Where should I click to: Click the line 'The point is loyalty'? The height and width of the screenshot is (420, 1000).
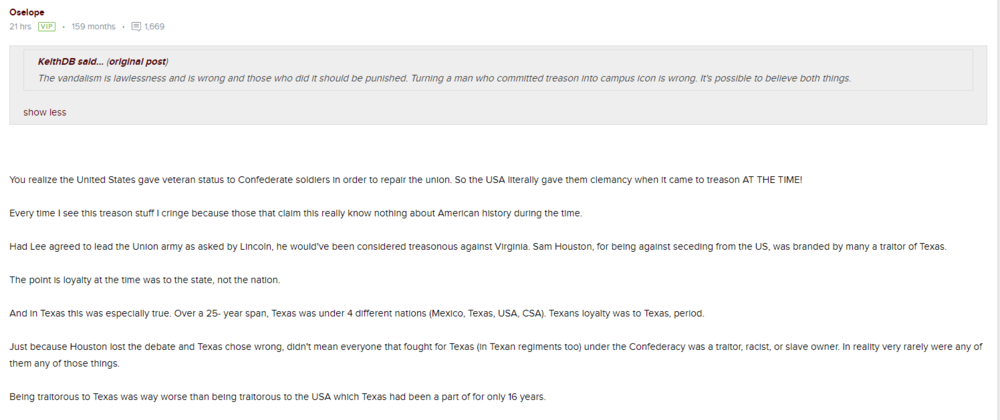(144, 279)
